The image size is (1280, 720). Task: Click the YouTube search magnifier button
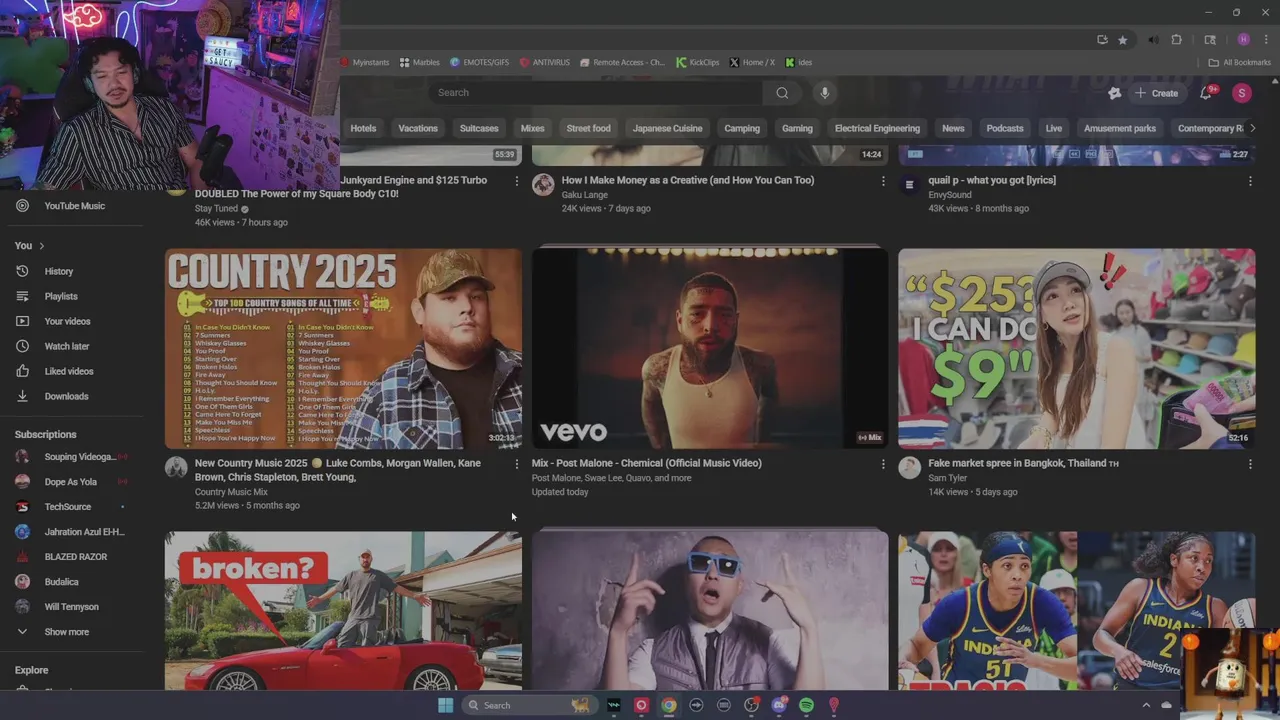(782, 93)
